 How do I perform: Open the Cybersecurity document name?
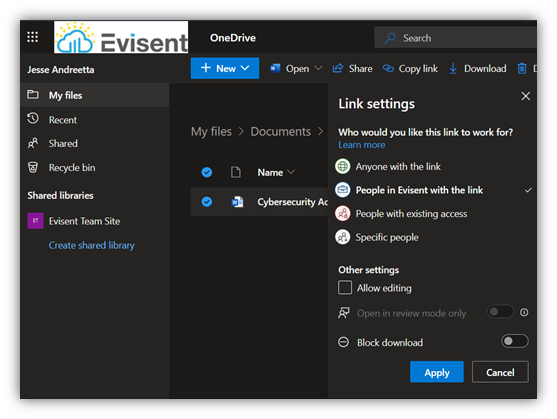tap(292, 202)
